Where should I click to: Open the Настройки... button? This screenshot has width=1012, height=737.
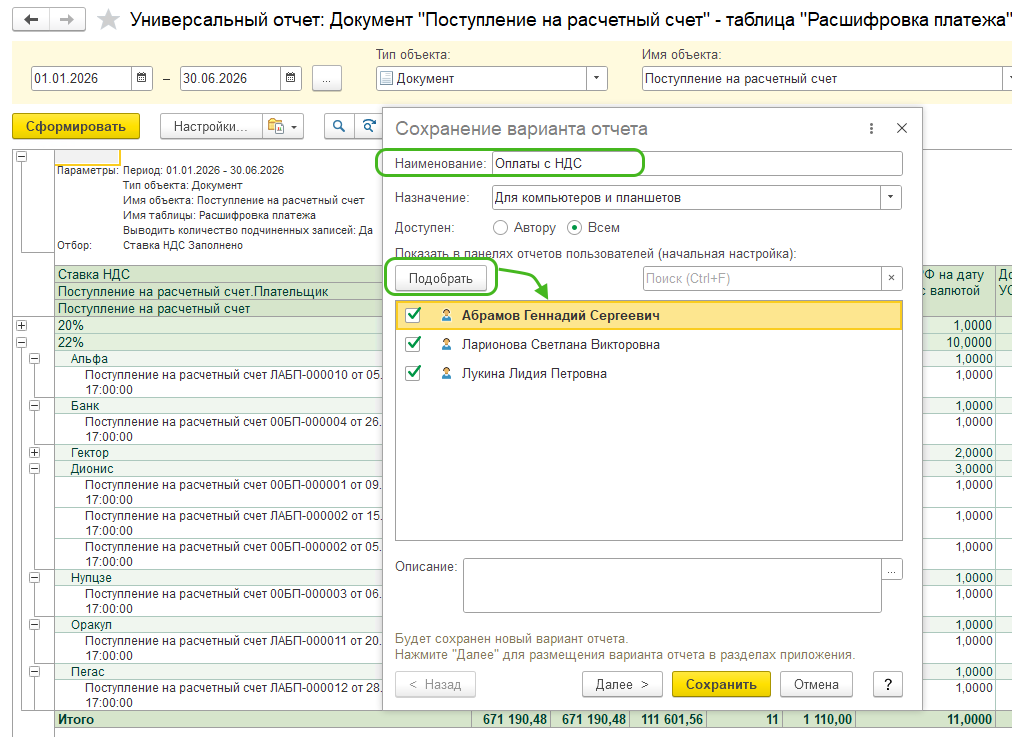point(210,126)
